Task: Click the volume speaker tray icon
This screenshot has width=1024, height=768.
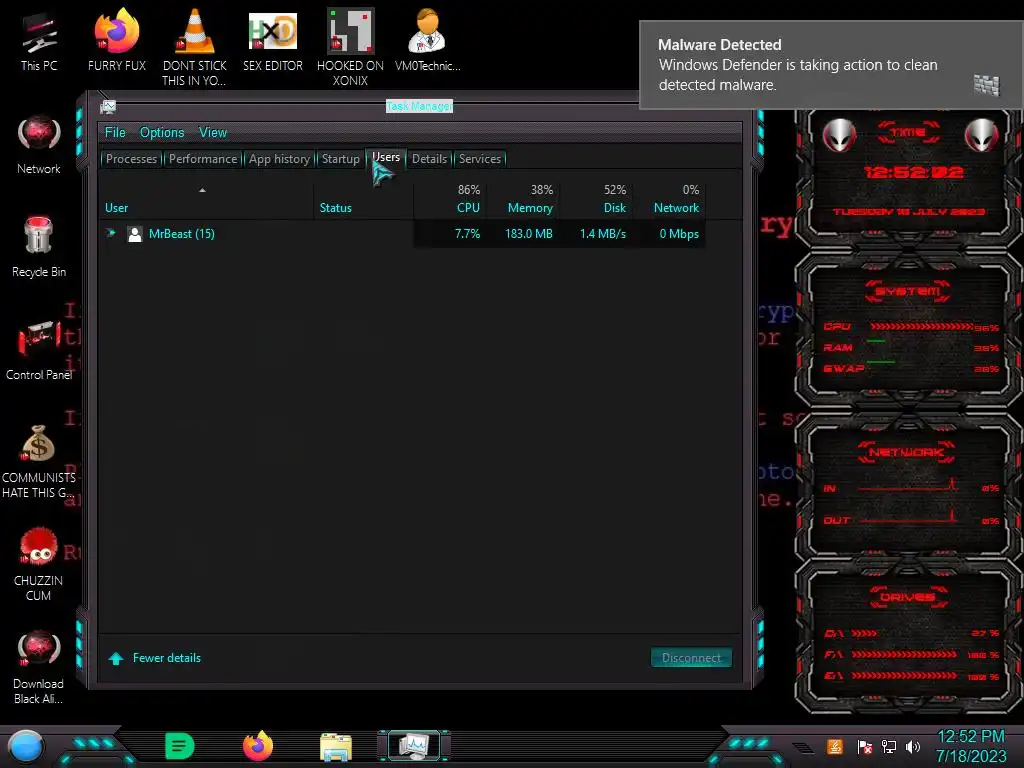Action: [x=913, y=746]
